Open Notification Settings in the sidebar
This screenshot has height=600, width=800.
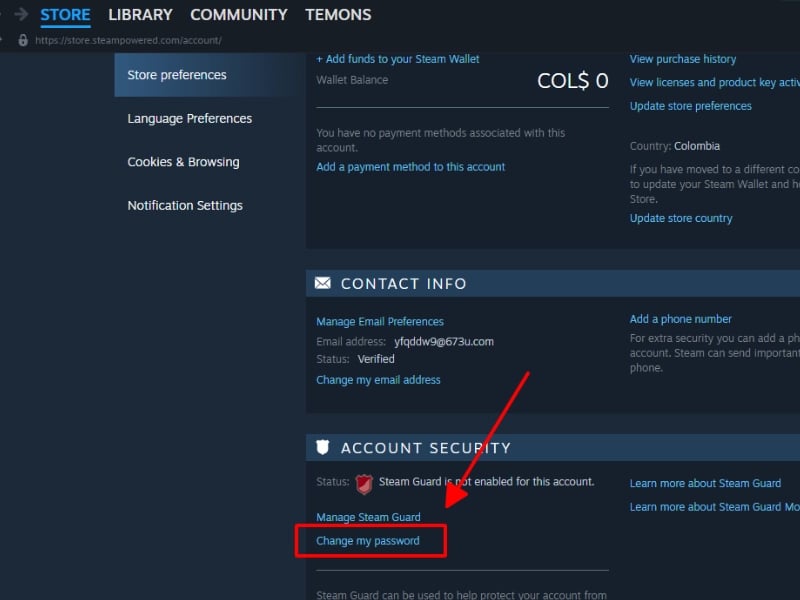pyautogui.click(x=185, y=205)
